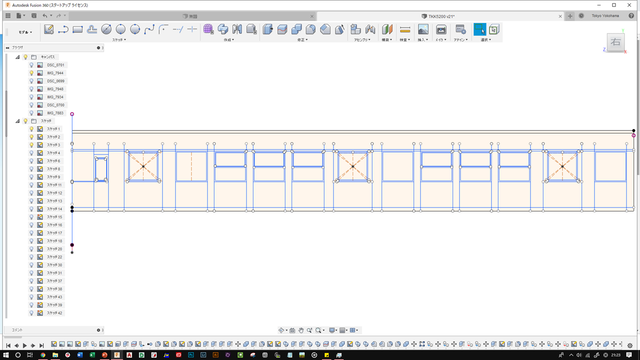Click the purple Create Form icon
640x360 pixels.
(x=209, y=29)
